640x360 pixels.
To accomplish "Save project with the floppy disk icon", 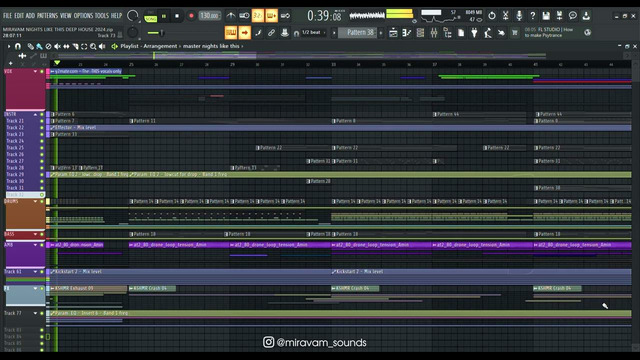I will pyautogui.click(x=546, y=16).
